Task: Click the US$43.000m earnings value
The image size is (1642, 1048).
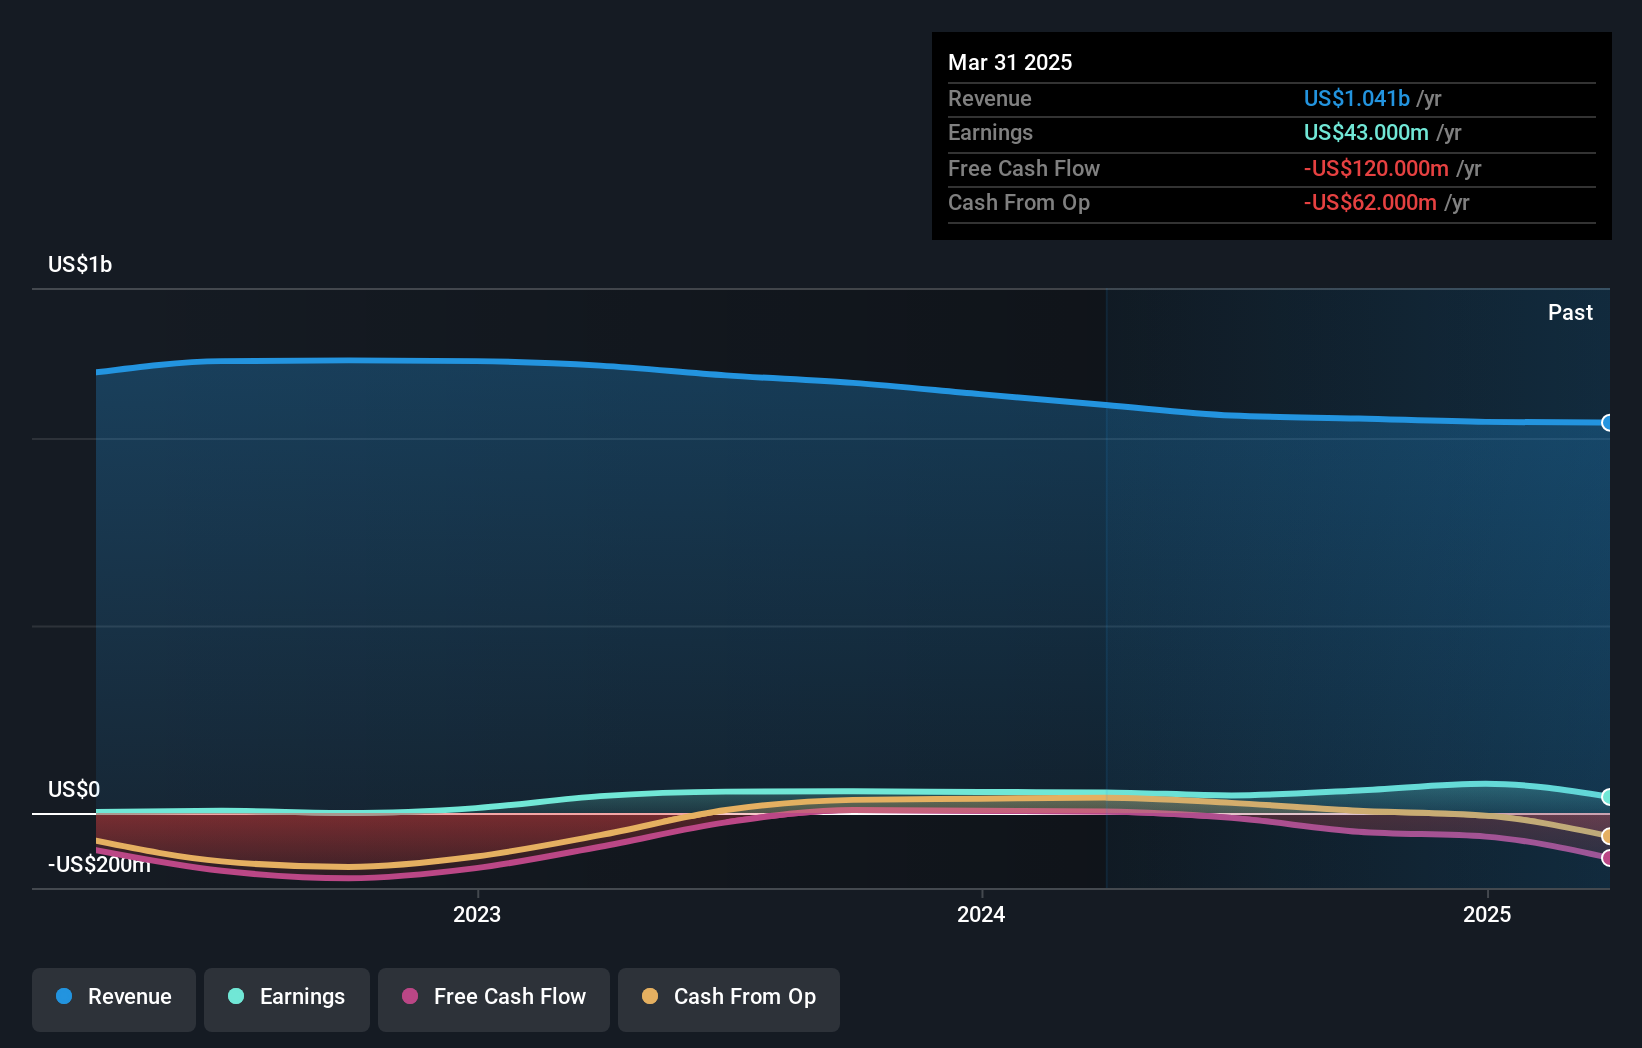Action: 1366,132
